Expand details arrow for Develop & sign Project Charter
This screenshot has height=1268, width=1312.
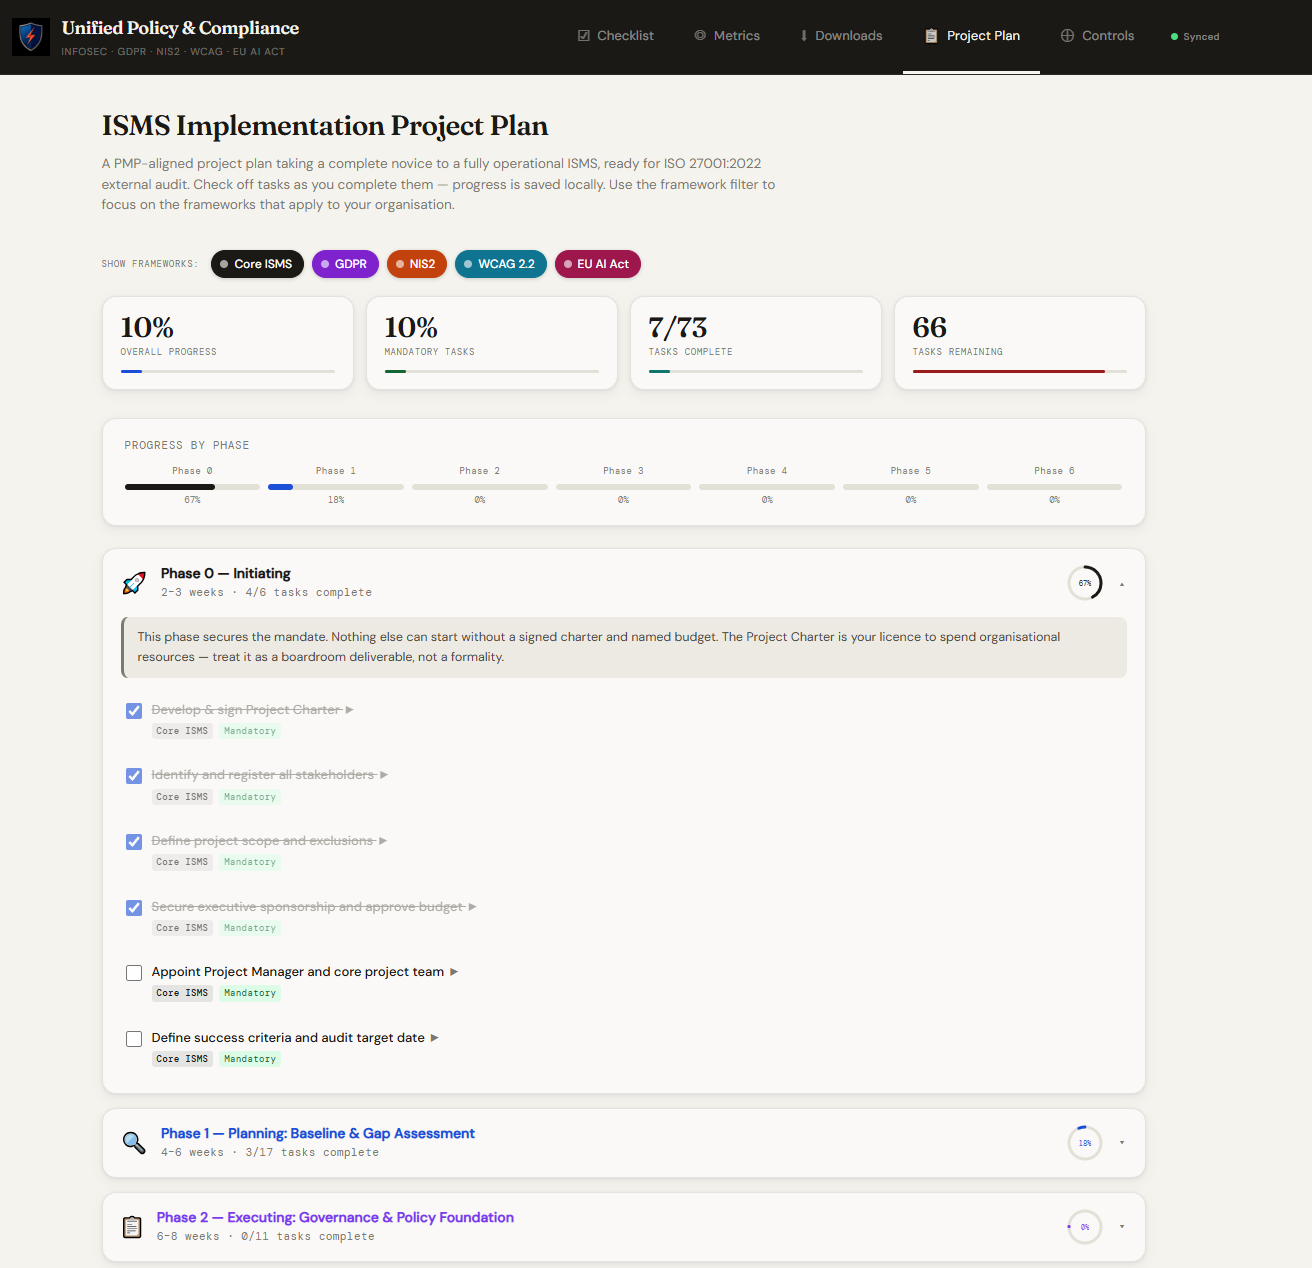coord(349,710)
